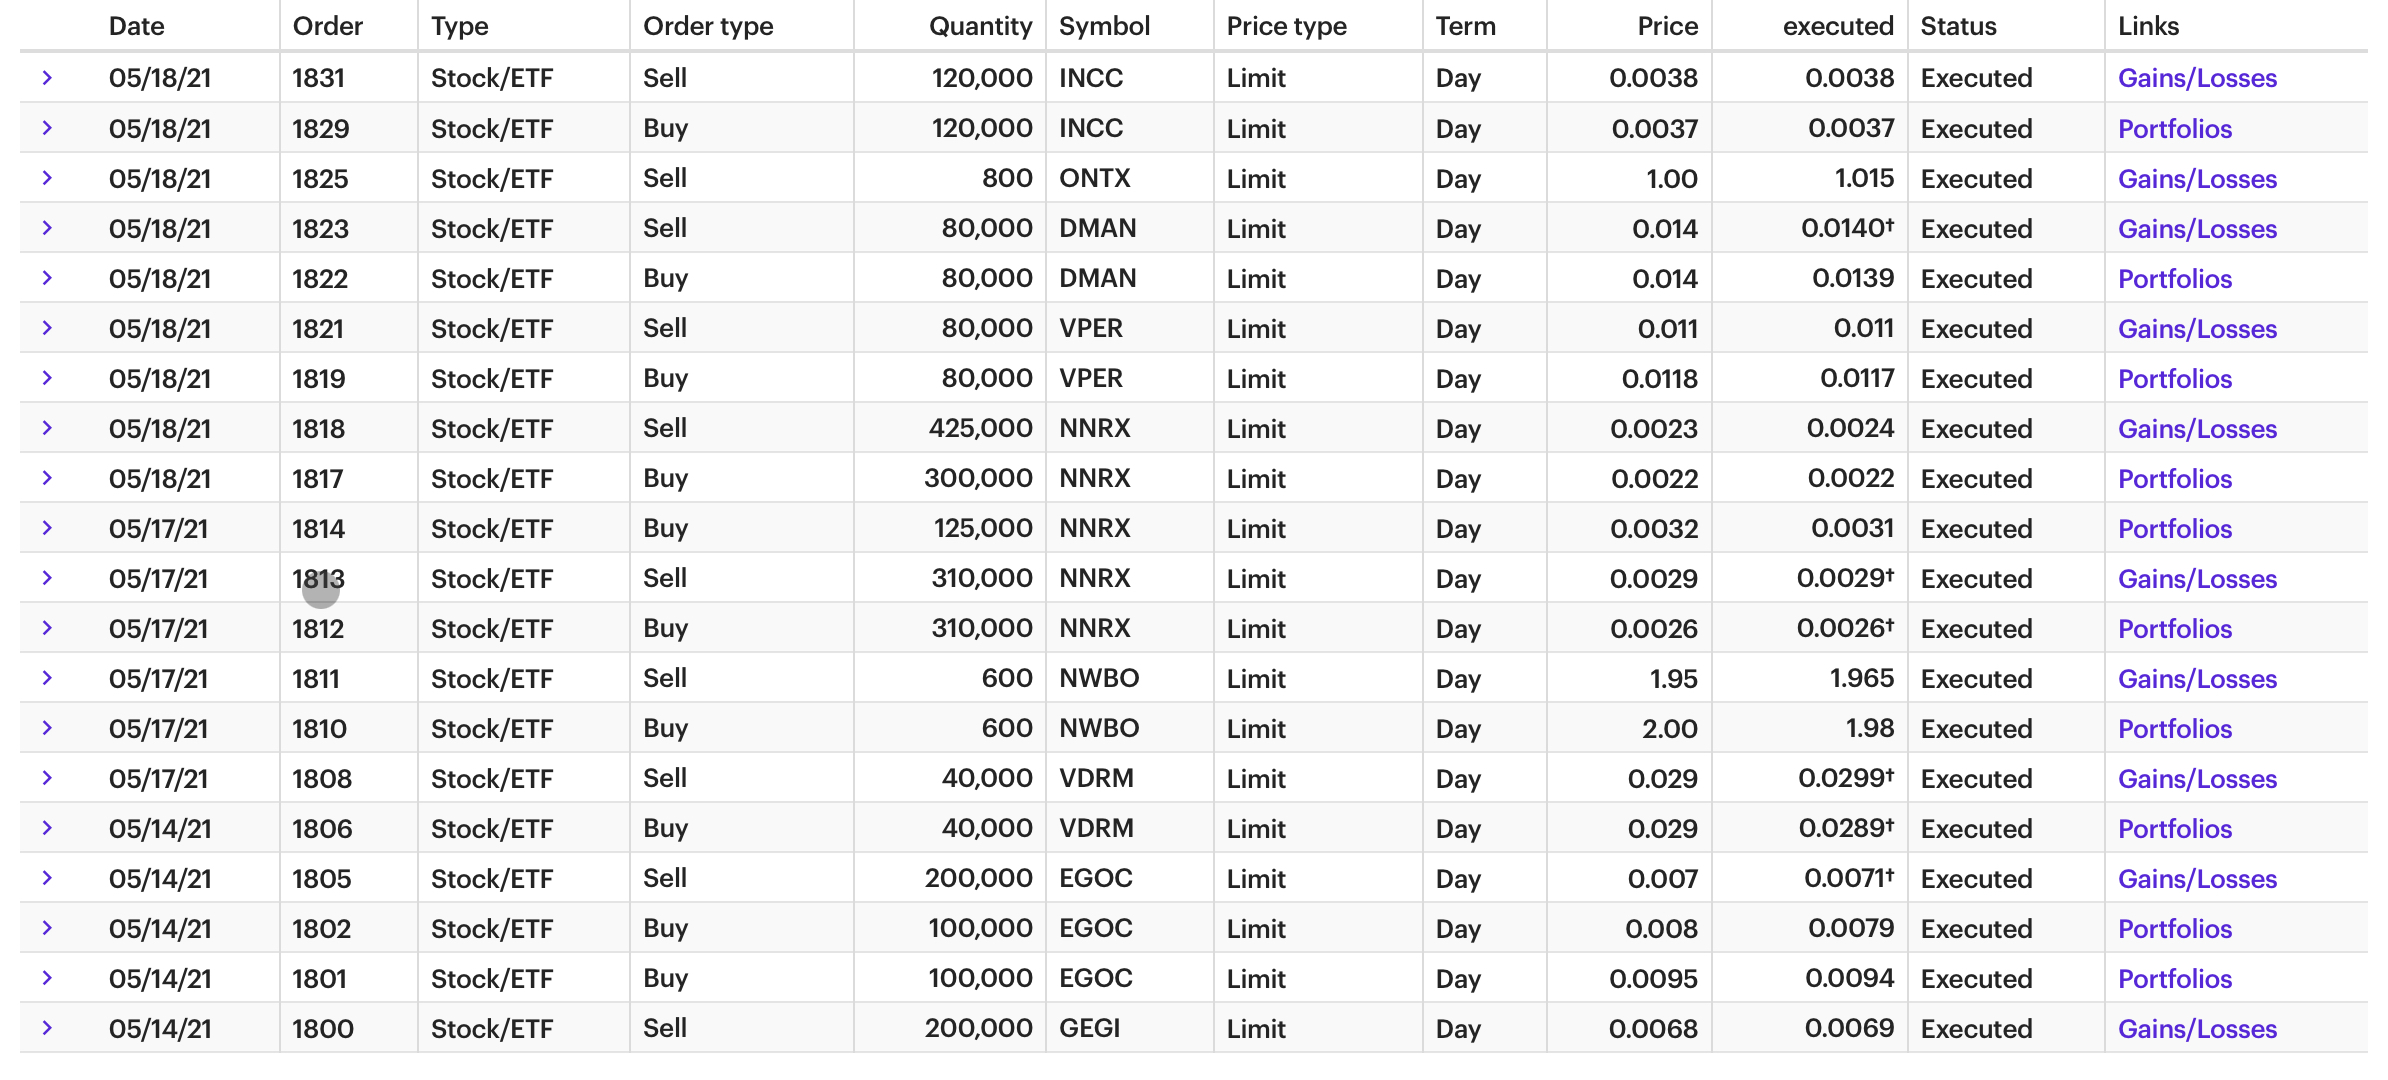Image resolution: width=2388 pixels, height=1080 pixels.
Task: Expand the VDRM buy order 1806
Action: (x=47, y=828)
